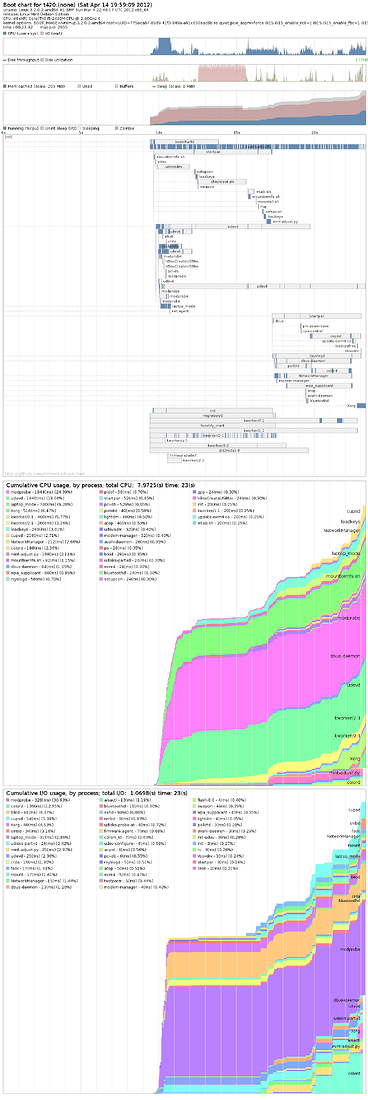Click the Disk utilization legend swatch
The image size is (368, 1100).
coord(43,60)
